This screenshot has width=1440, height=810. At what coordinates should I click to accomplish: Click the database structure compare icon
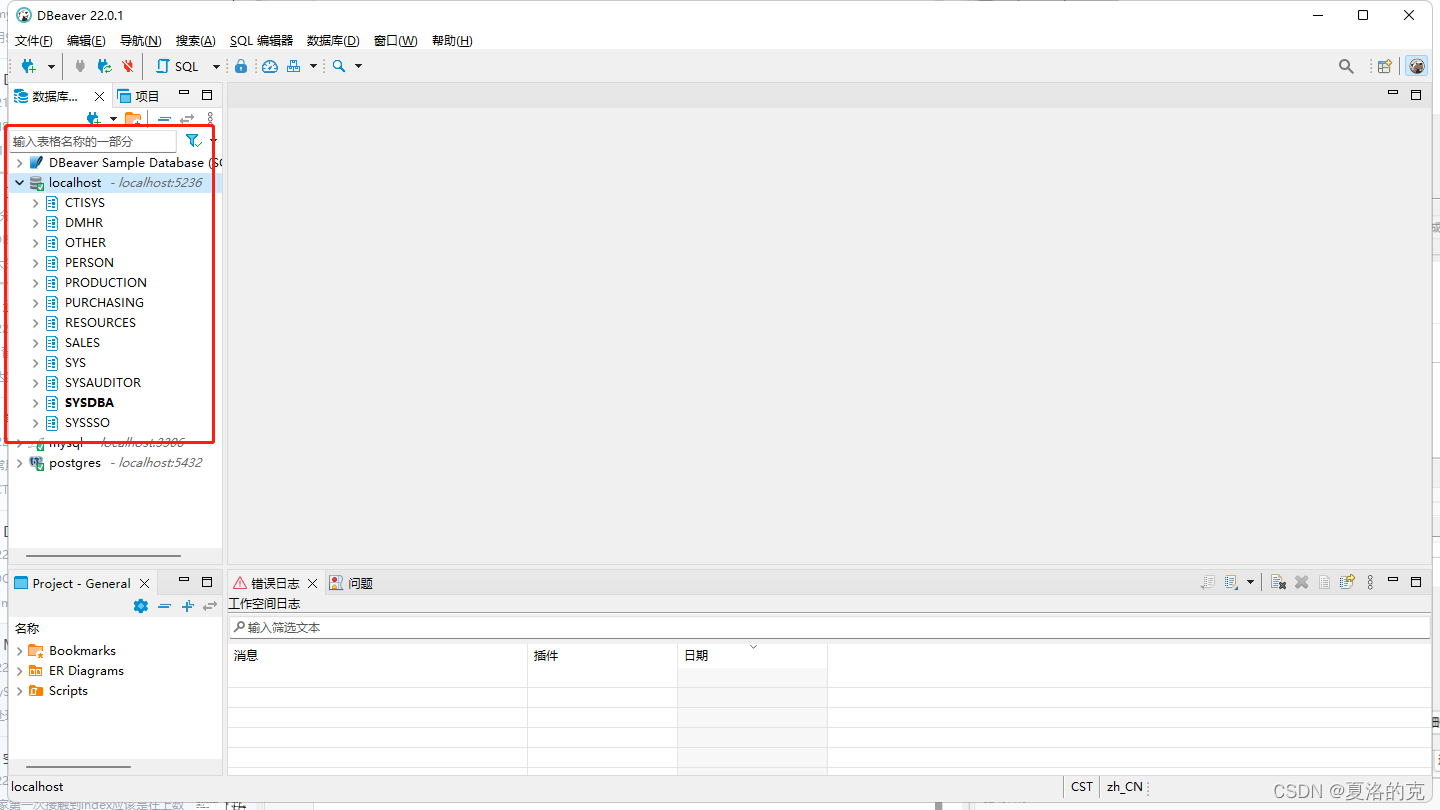click(x=293, y=66)
